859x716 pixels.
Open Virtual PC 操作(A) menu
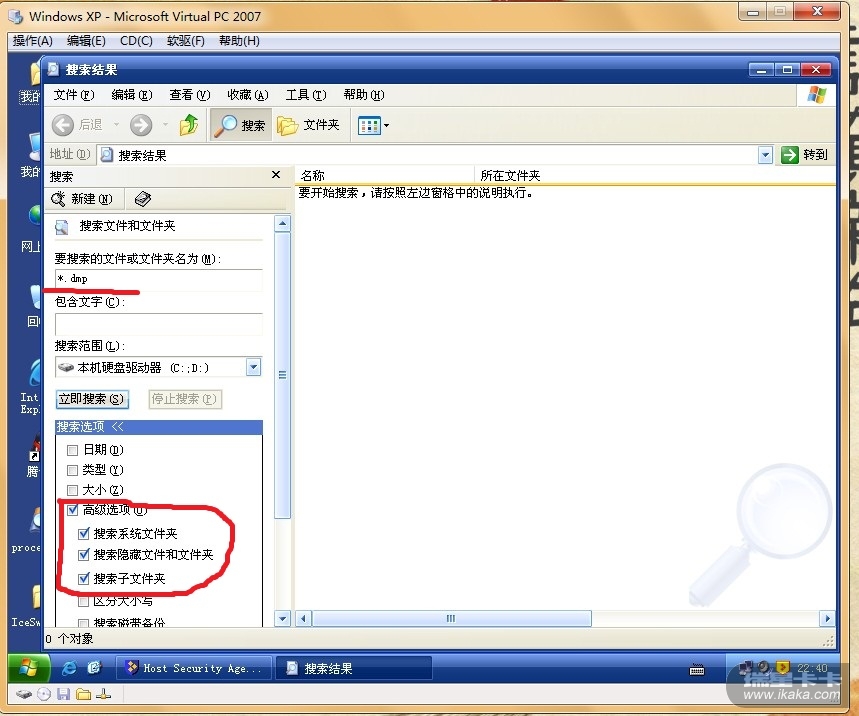click(x=32, y=41)
